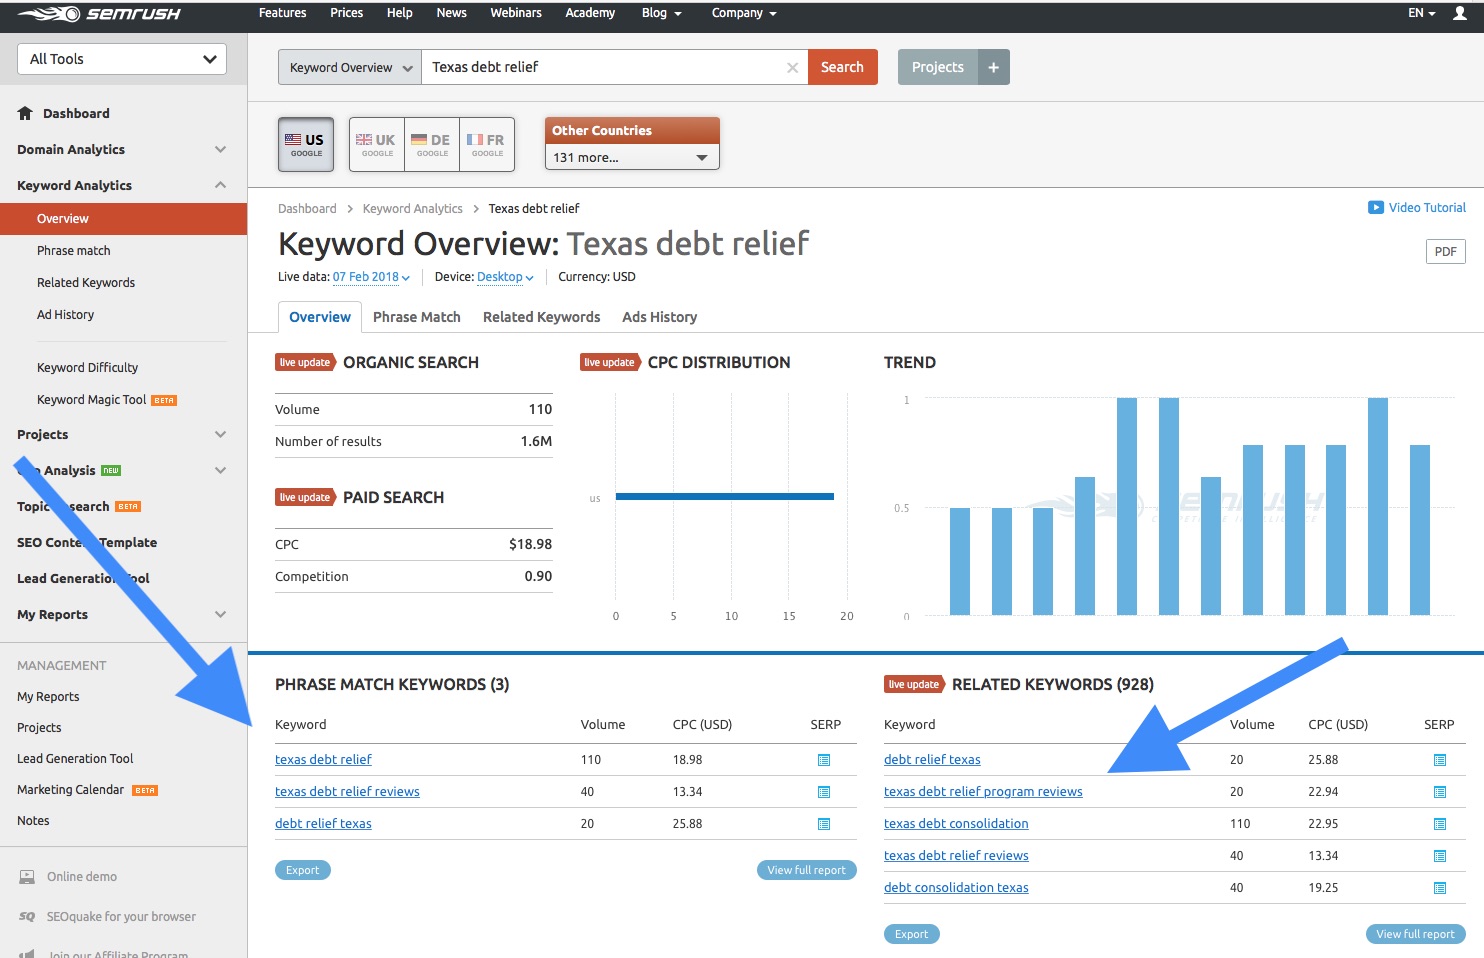Screen dimensions: 1484x958
Task: Switch to the Related Keywords tab
Action: [x=542, y=317]
